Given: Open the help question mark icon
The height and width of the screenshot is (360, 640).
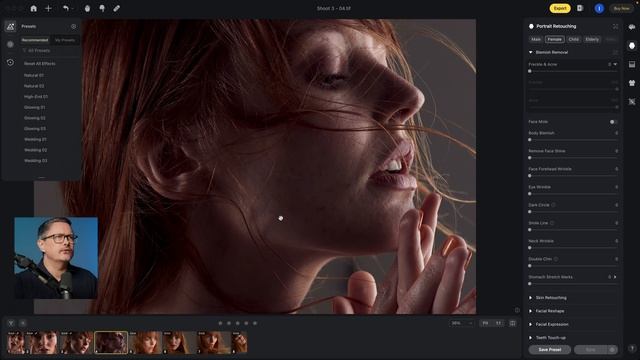Looking at the screenshot, I should tap(632, 348).
